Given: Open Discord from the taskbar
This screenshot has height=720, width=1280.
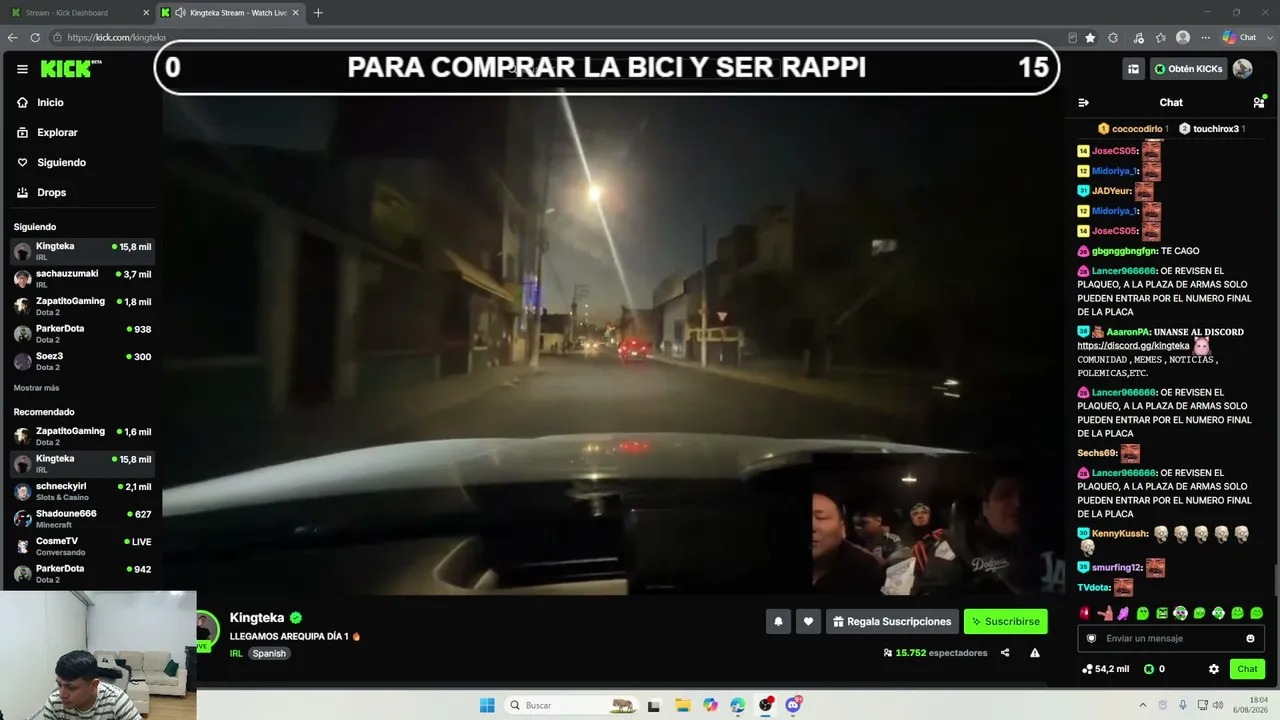Looking at the screenshot, I should click(794, 705).
